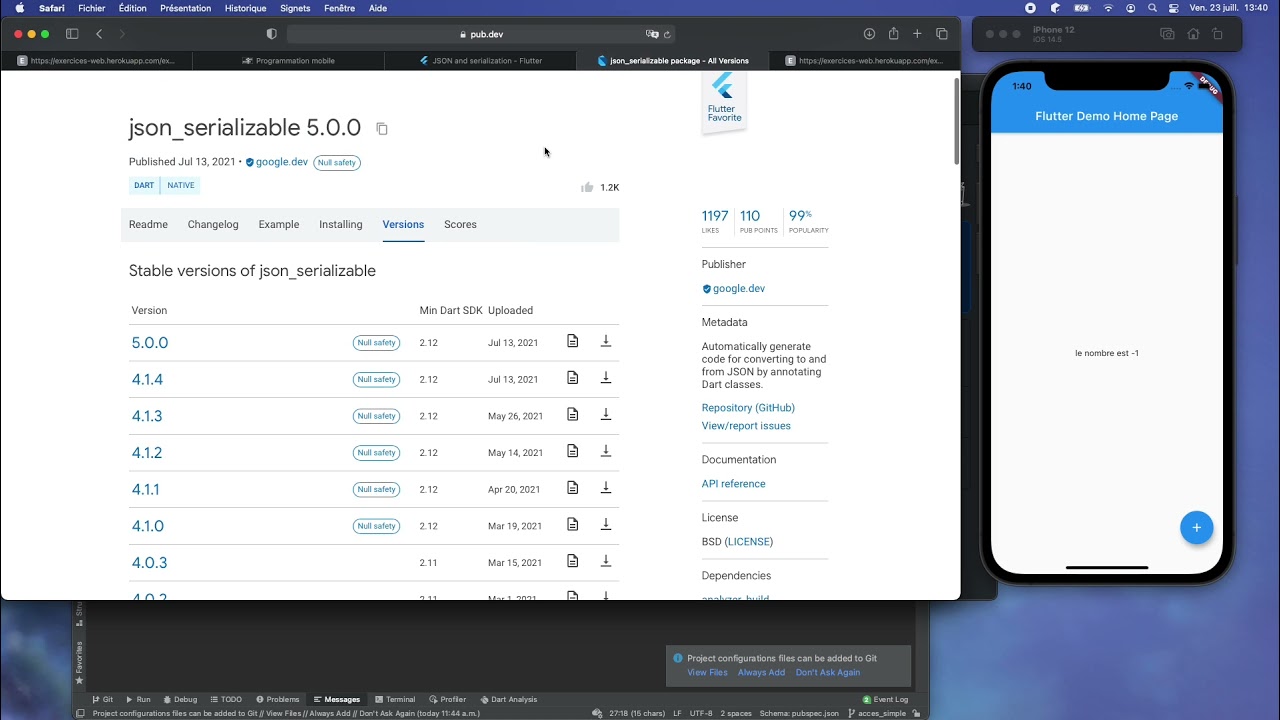Open the document icon for version 4.1.4
Image resolution: width=1280 pixels, height=720 pixels.
(573, 378)
